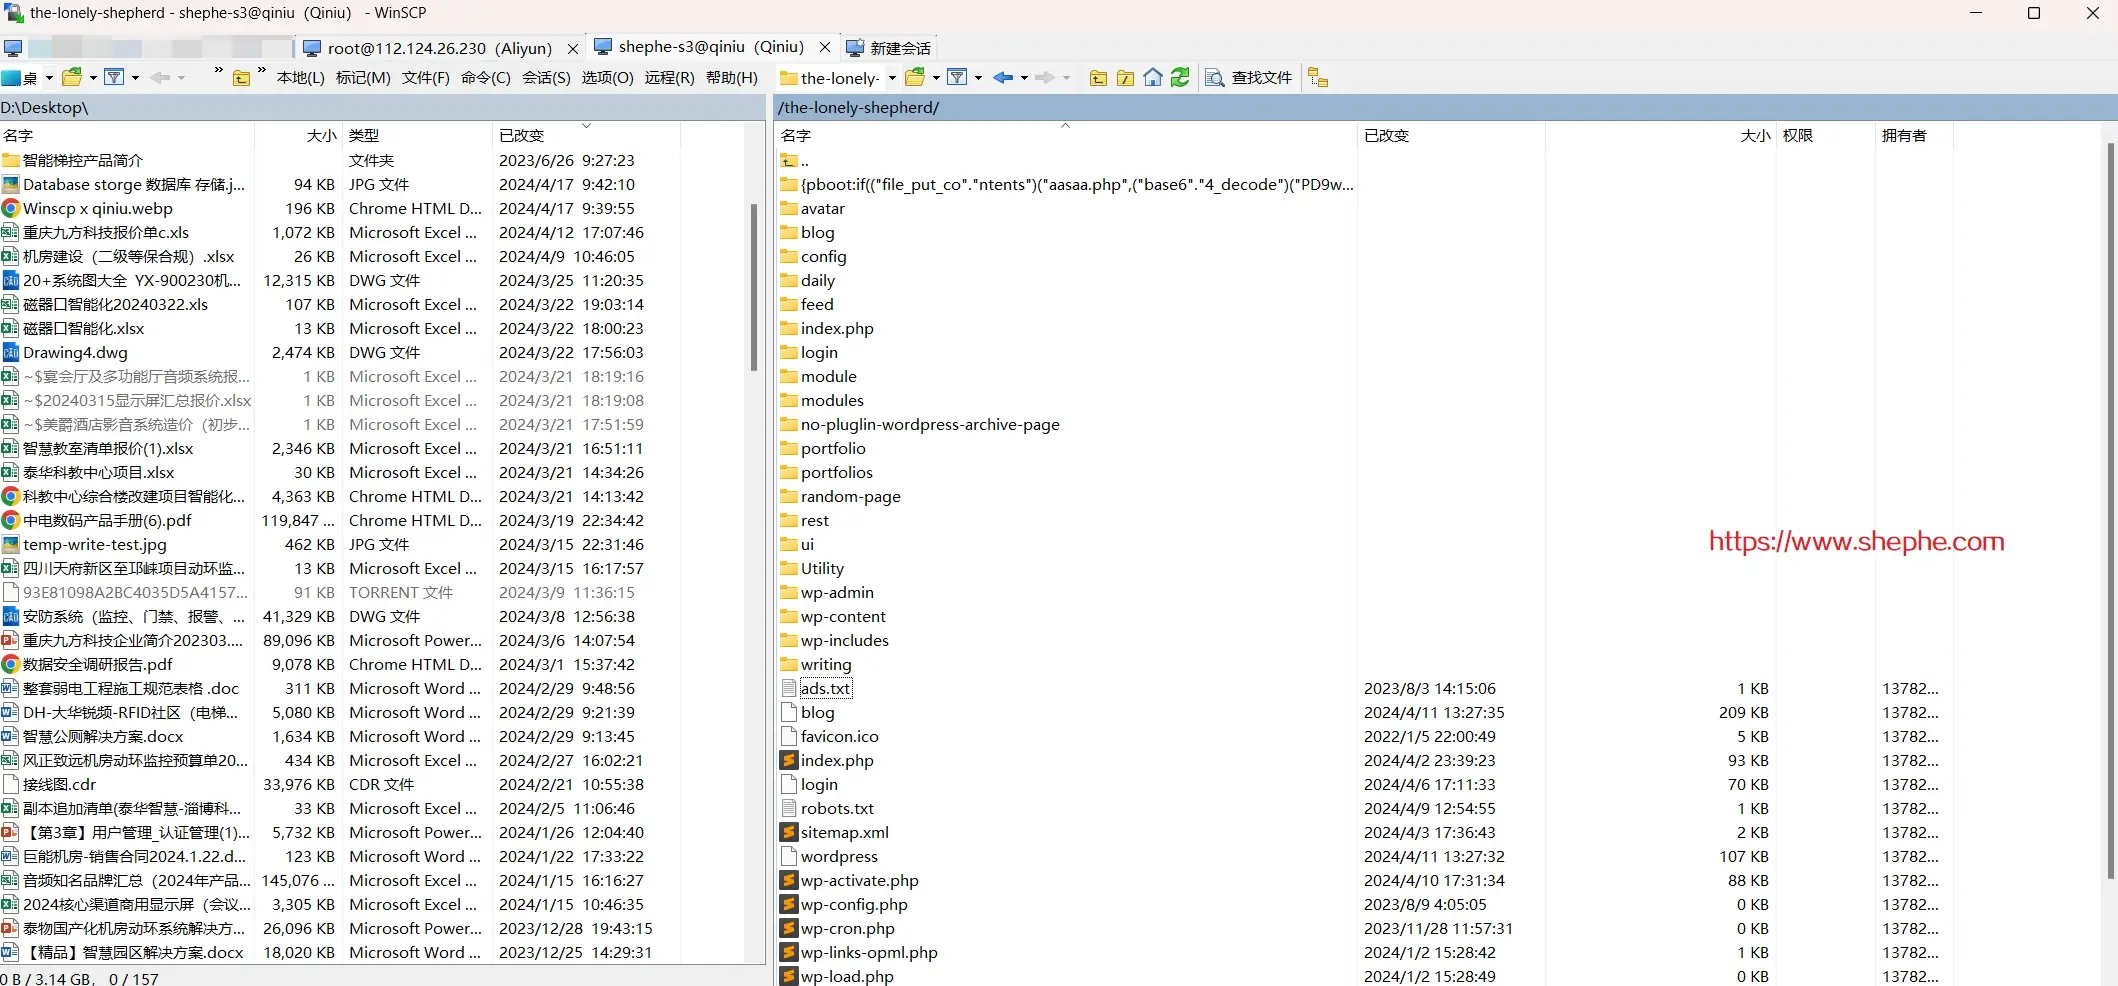Start a new session via 新建会话
The image size is (2118, 986).
pos(889,47)
